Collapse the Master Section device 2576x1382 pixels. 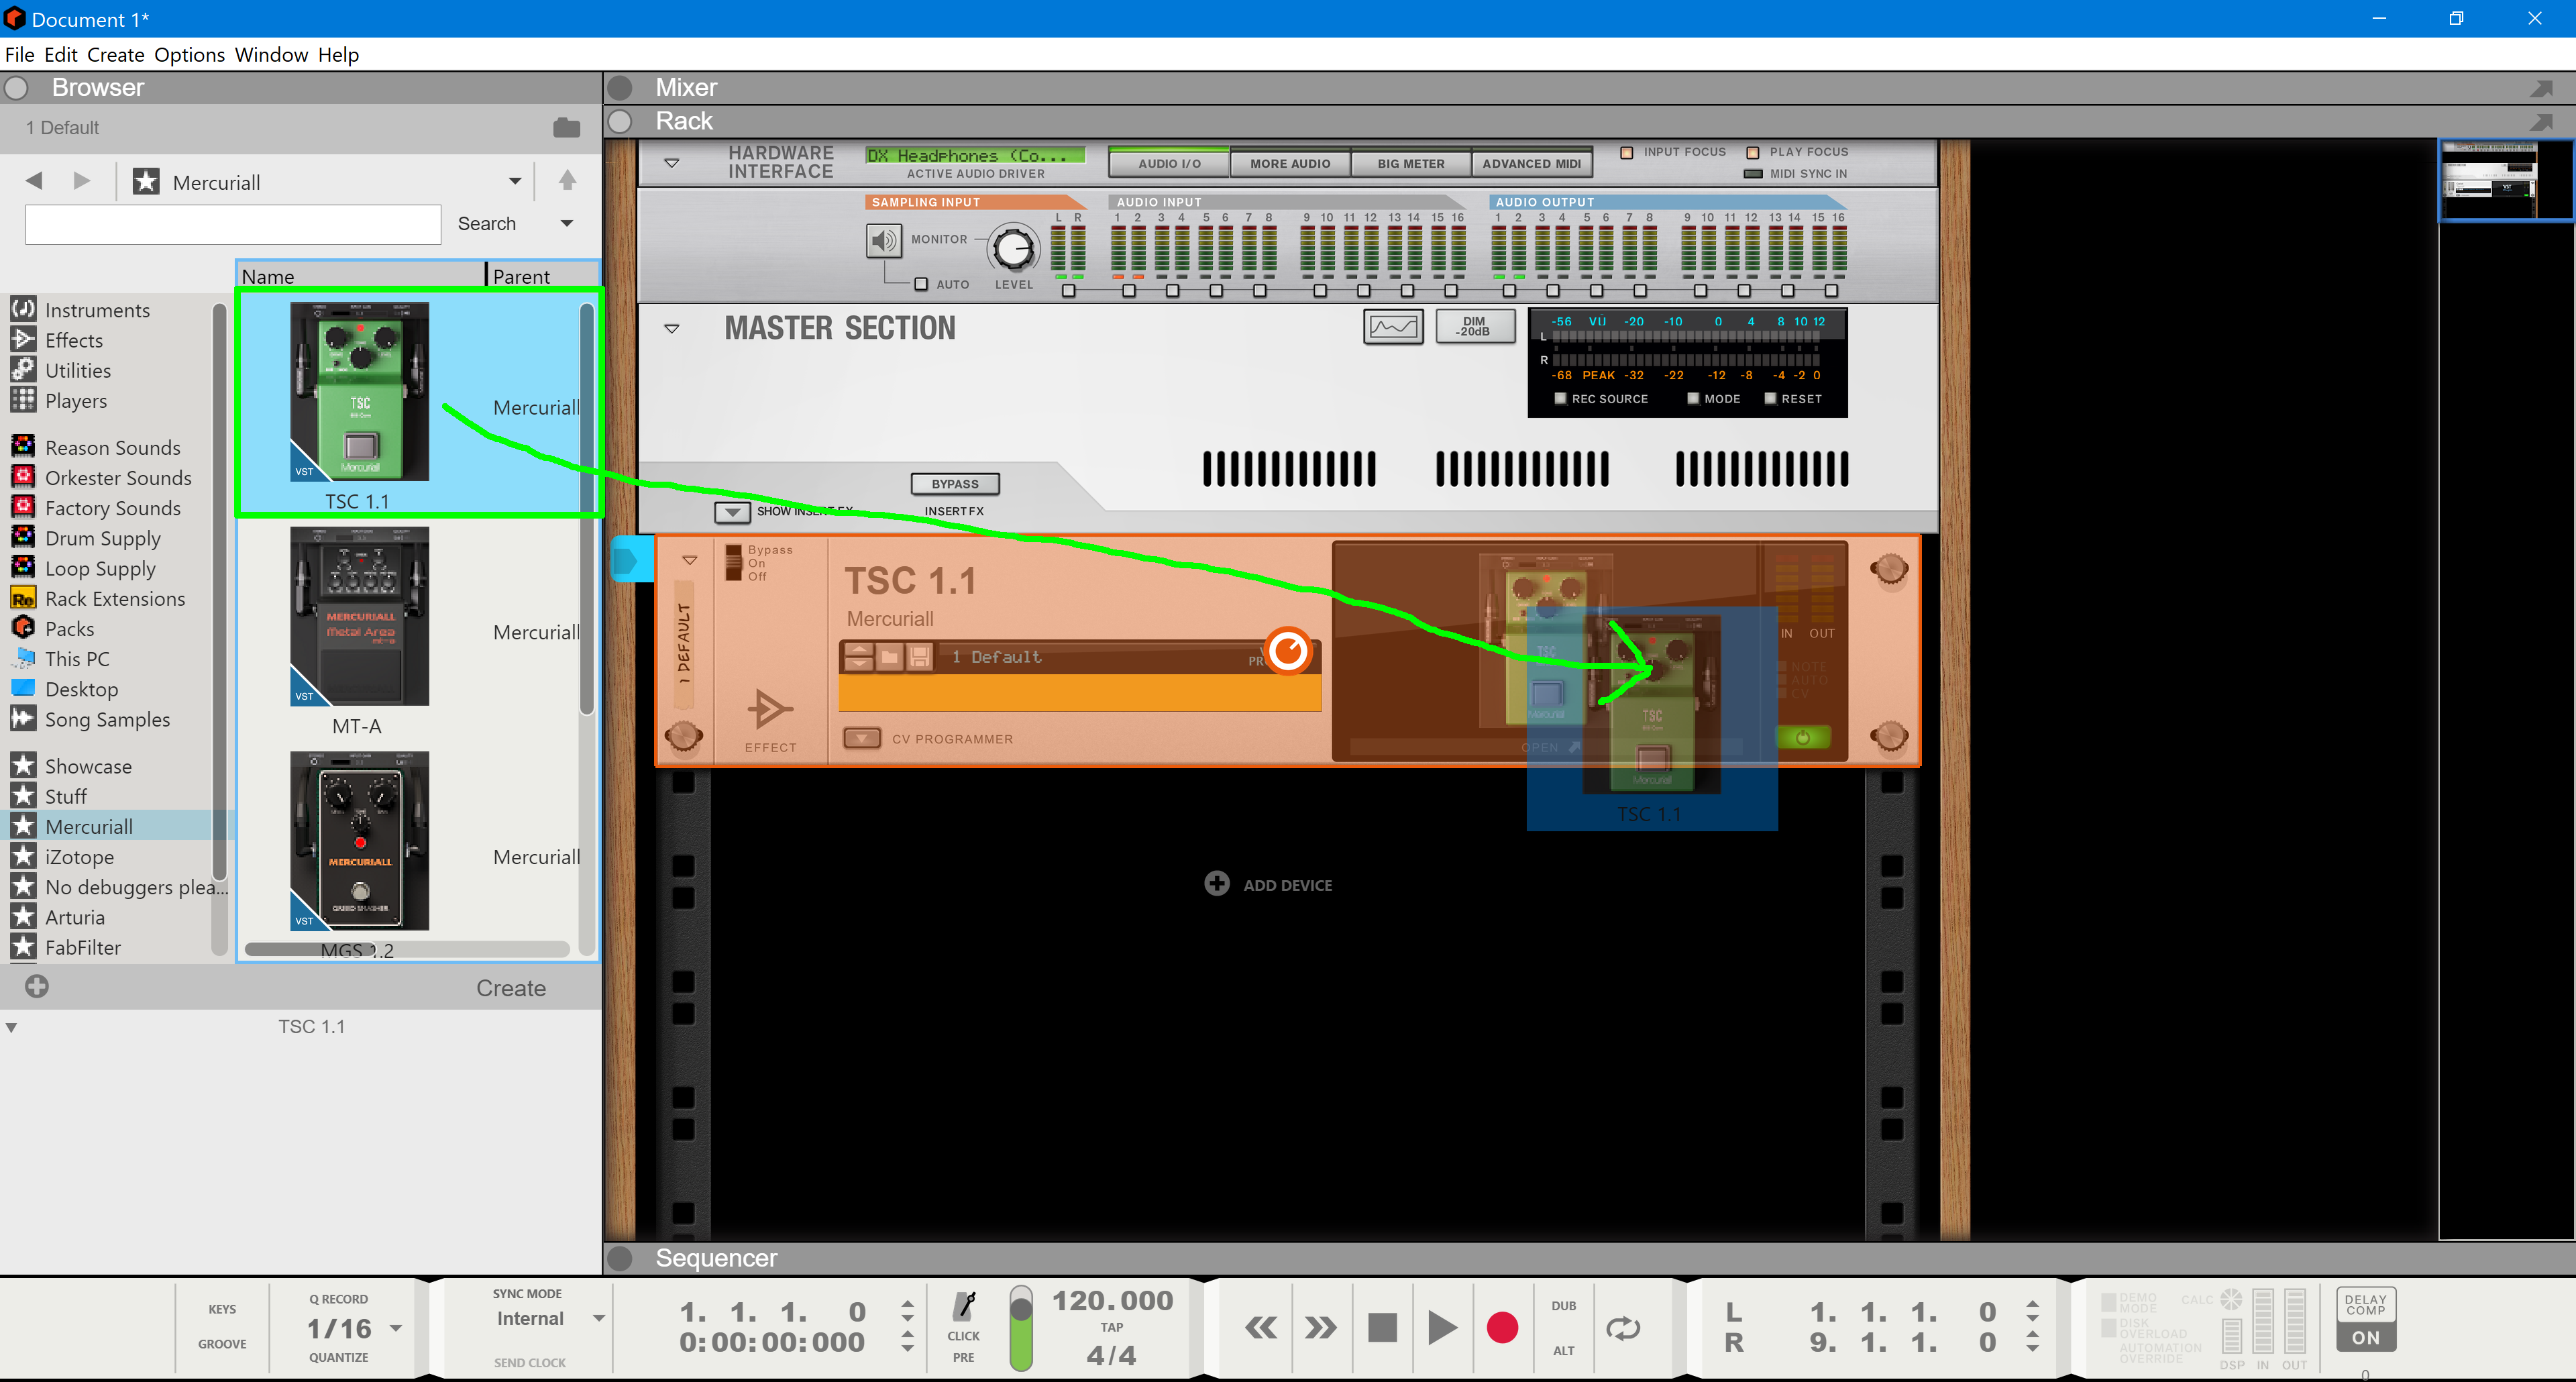[672, 328]
